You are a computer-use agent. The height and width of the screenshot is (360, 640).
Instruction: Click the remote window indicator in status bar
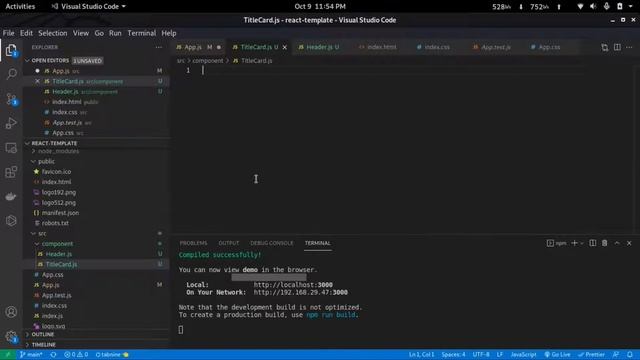click(7, 355)
